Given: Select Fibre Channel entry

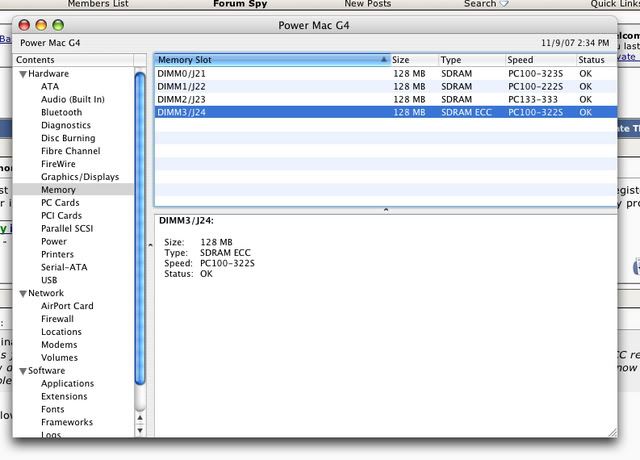Looking at the screenshot, I should pos(71,151).
